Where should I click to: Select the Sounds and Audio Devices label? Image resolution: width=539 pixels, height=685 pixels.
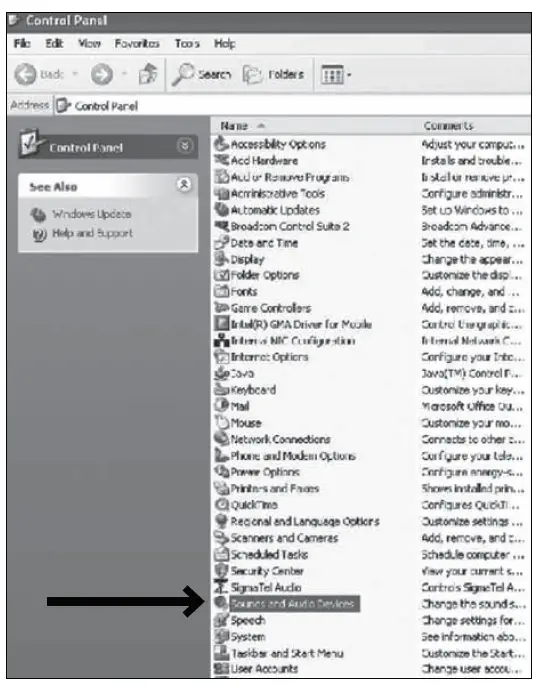[x=294, y=603]
